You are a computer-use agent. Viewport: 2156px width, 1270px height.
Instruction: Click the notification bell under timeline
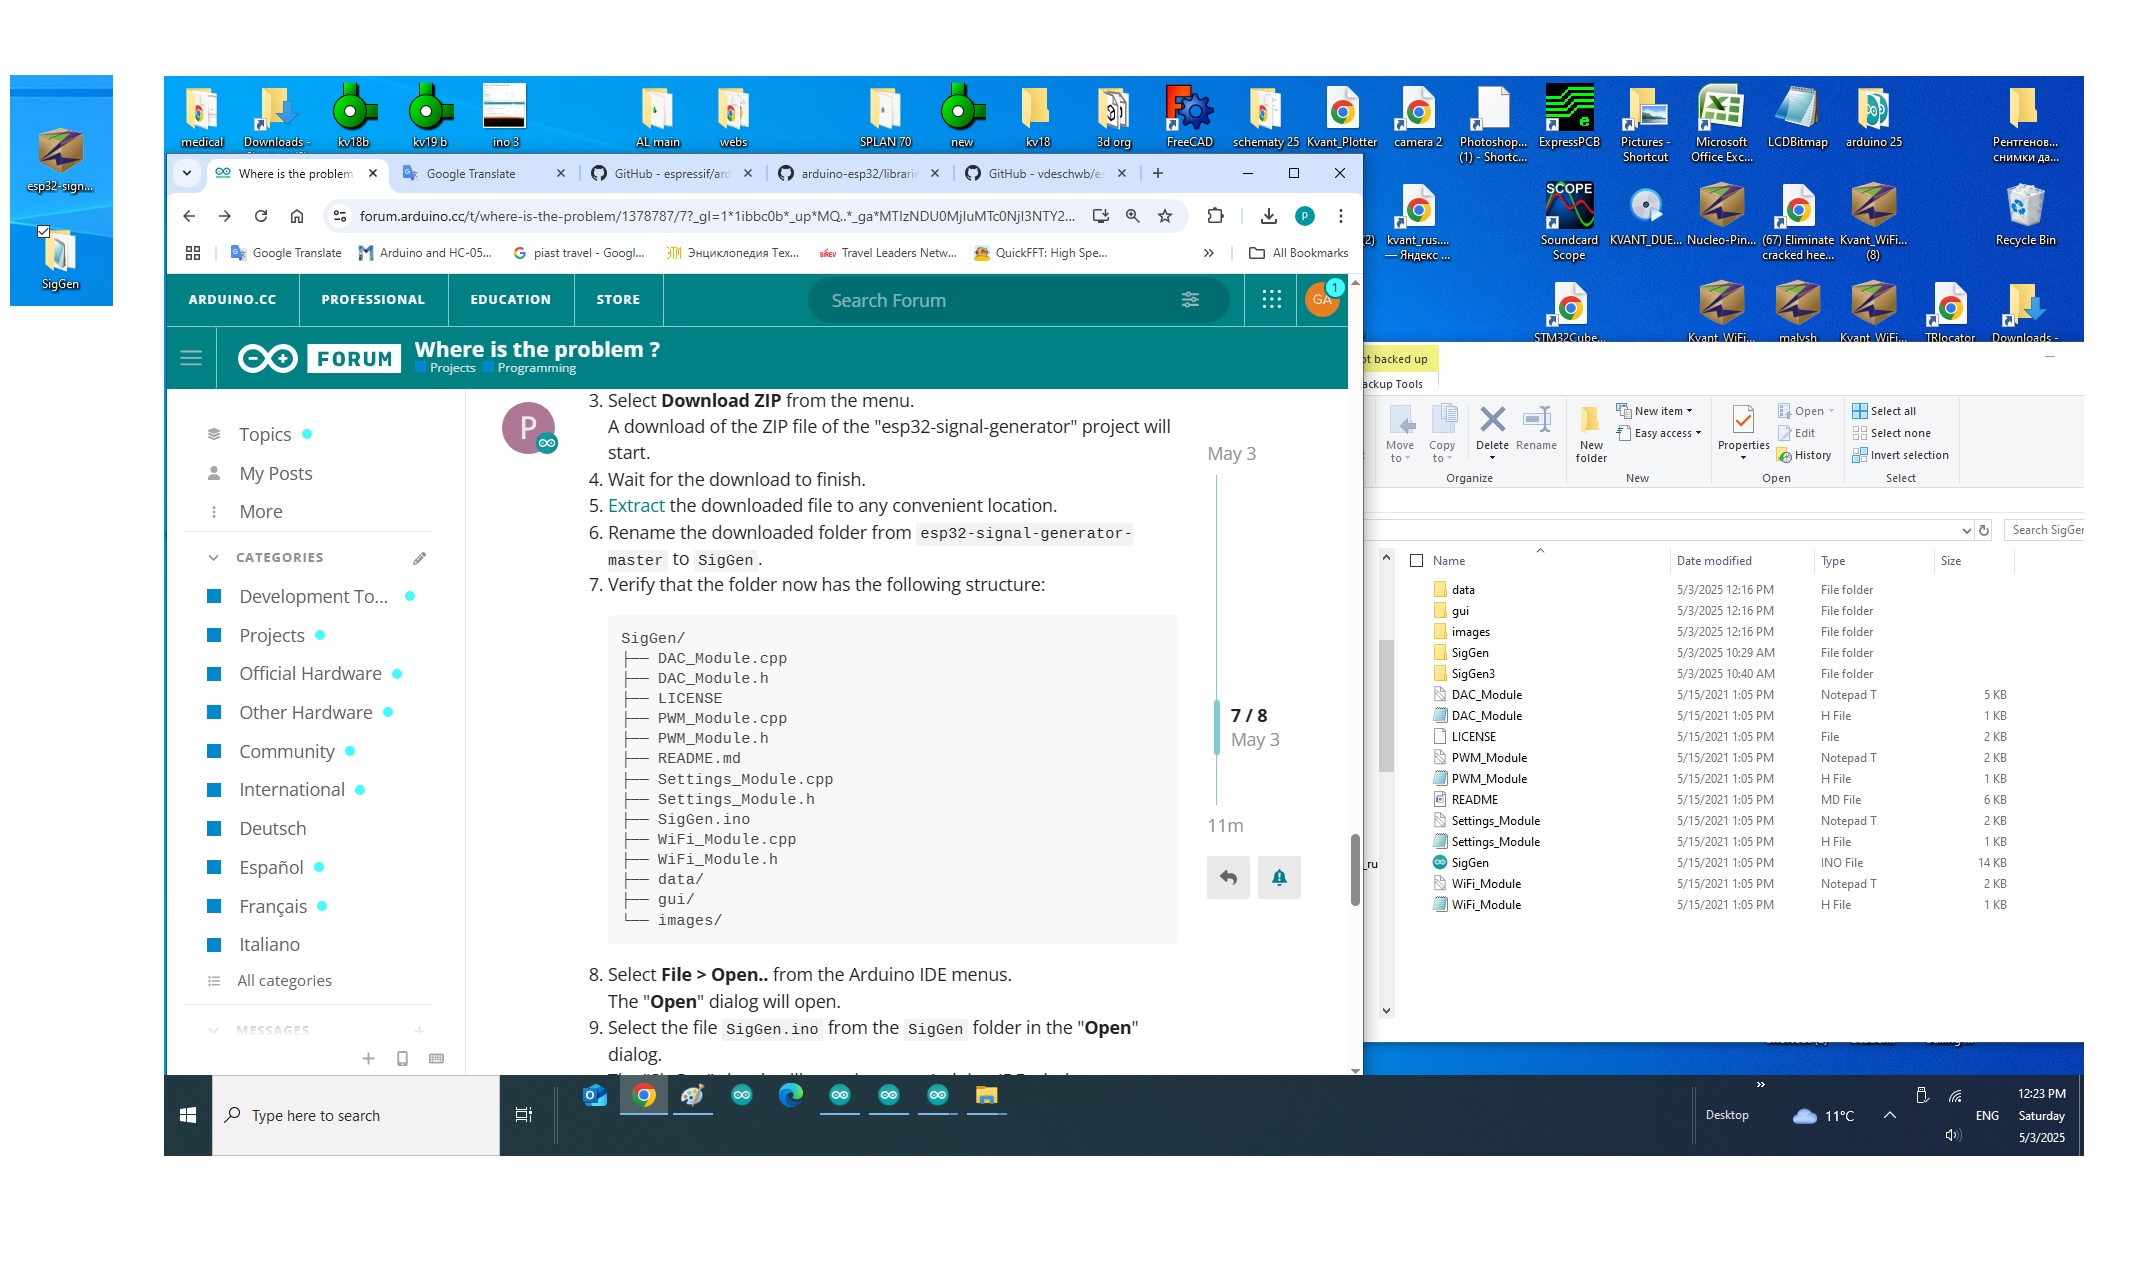[1279, 878]
